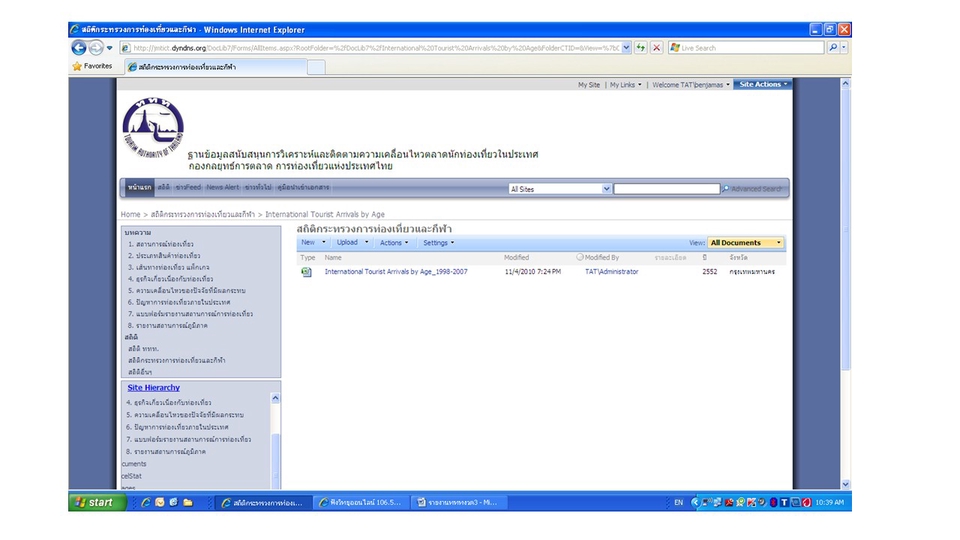Sort by the Type column header
Viewport: 960px width, 540px height.
coord(307,258)
